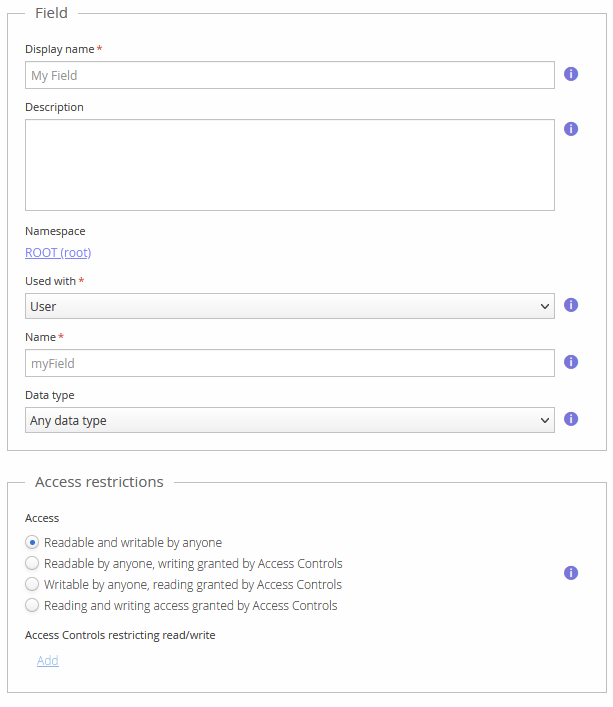Click the info icon beside Description box

point(571,129)
